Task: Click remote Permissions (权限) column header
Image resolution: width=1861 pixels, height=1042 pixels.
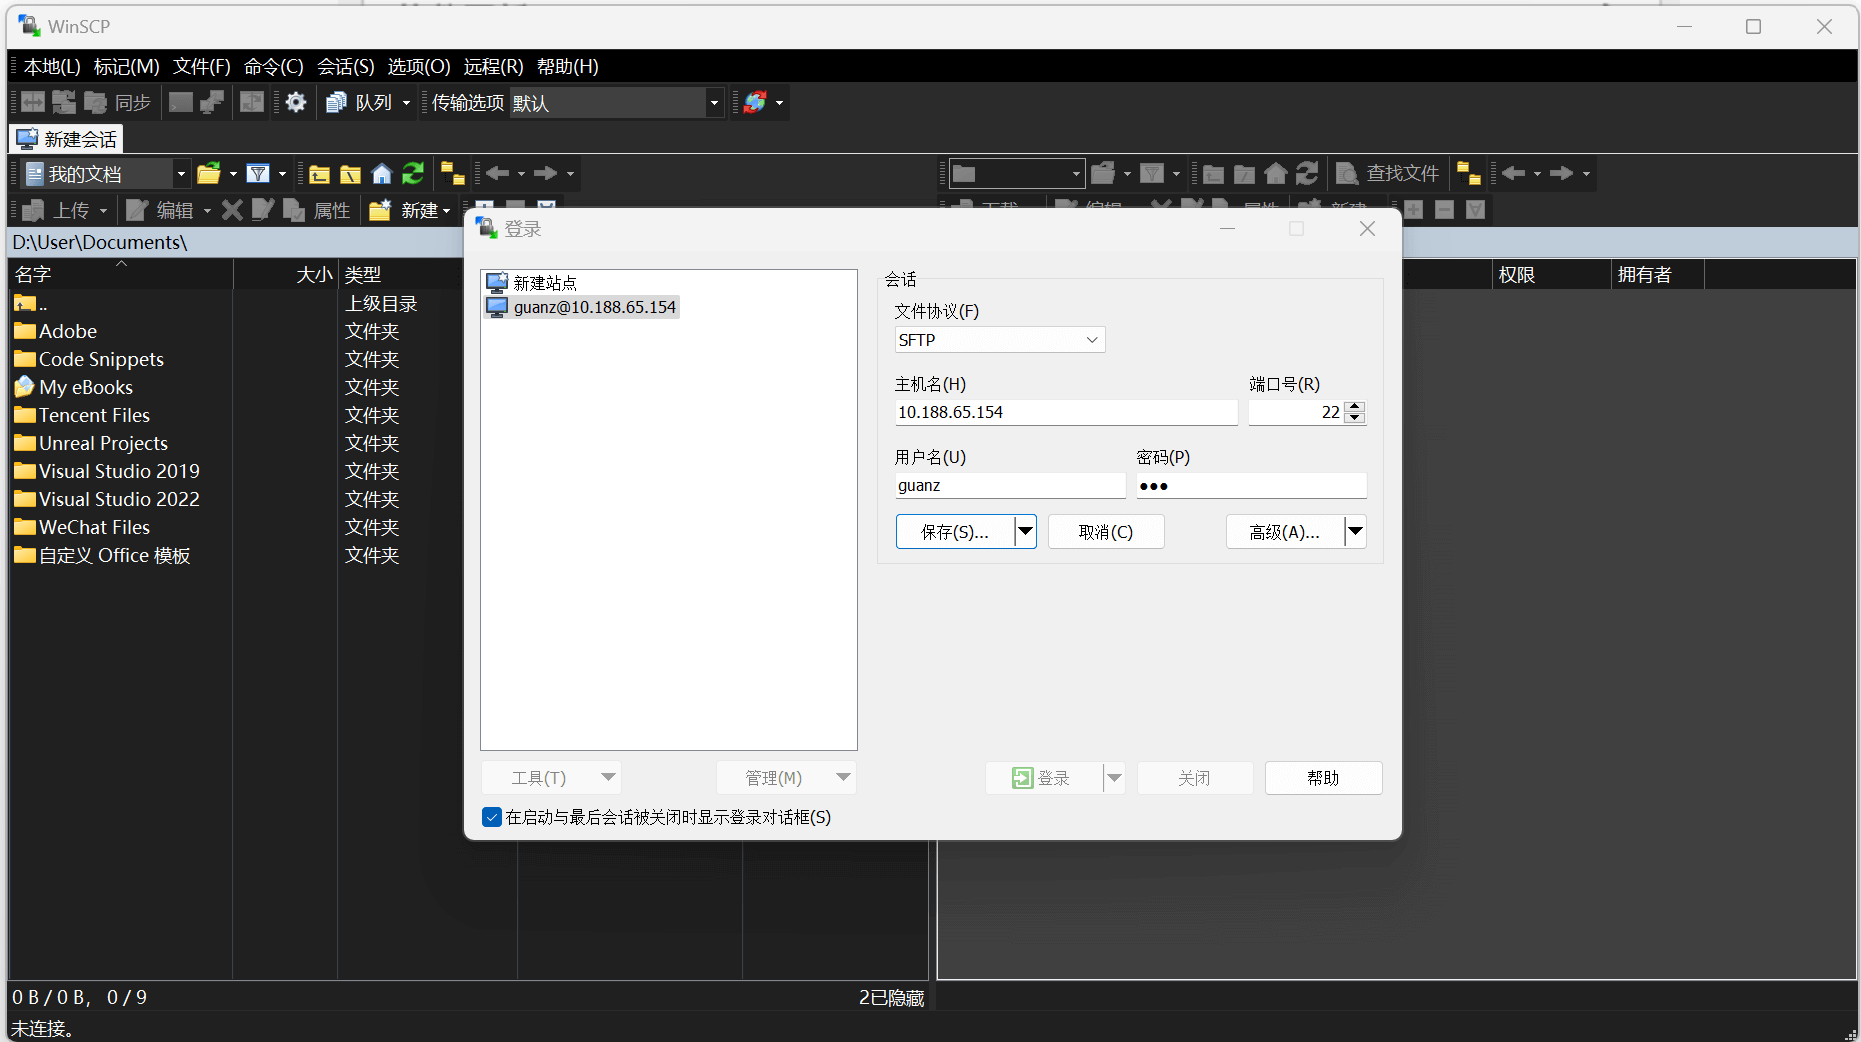Action: pos(1550,275)
